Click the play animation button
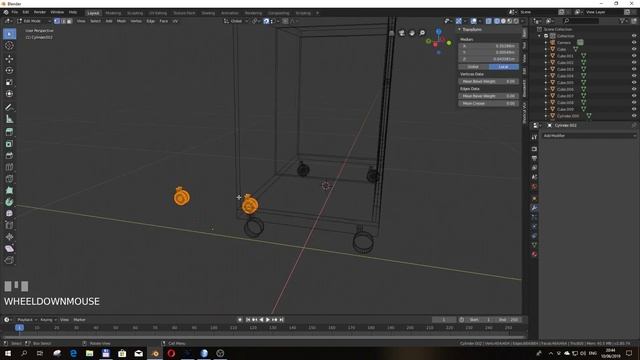The width and height of the screenshot is (640, 360). 268,320
